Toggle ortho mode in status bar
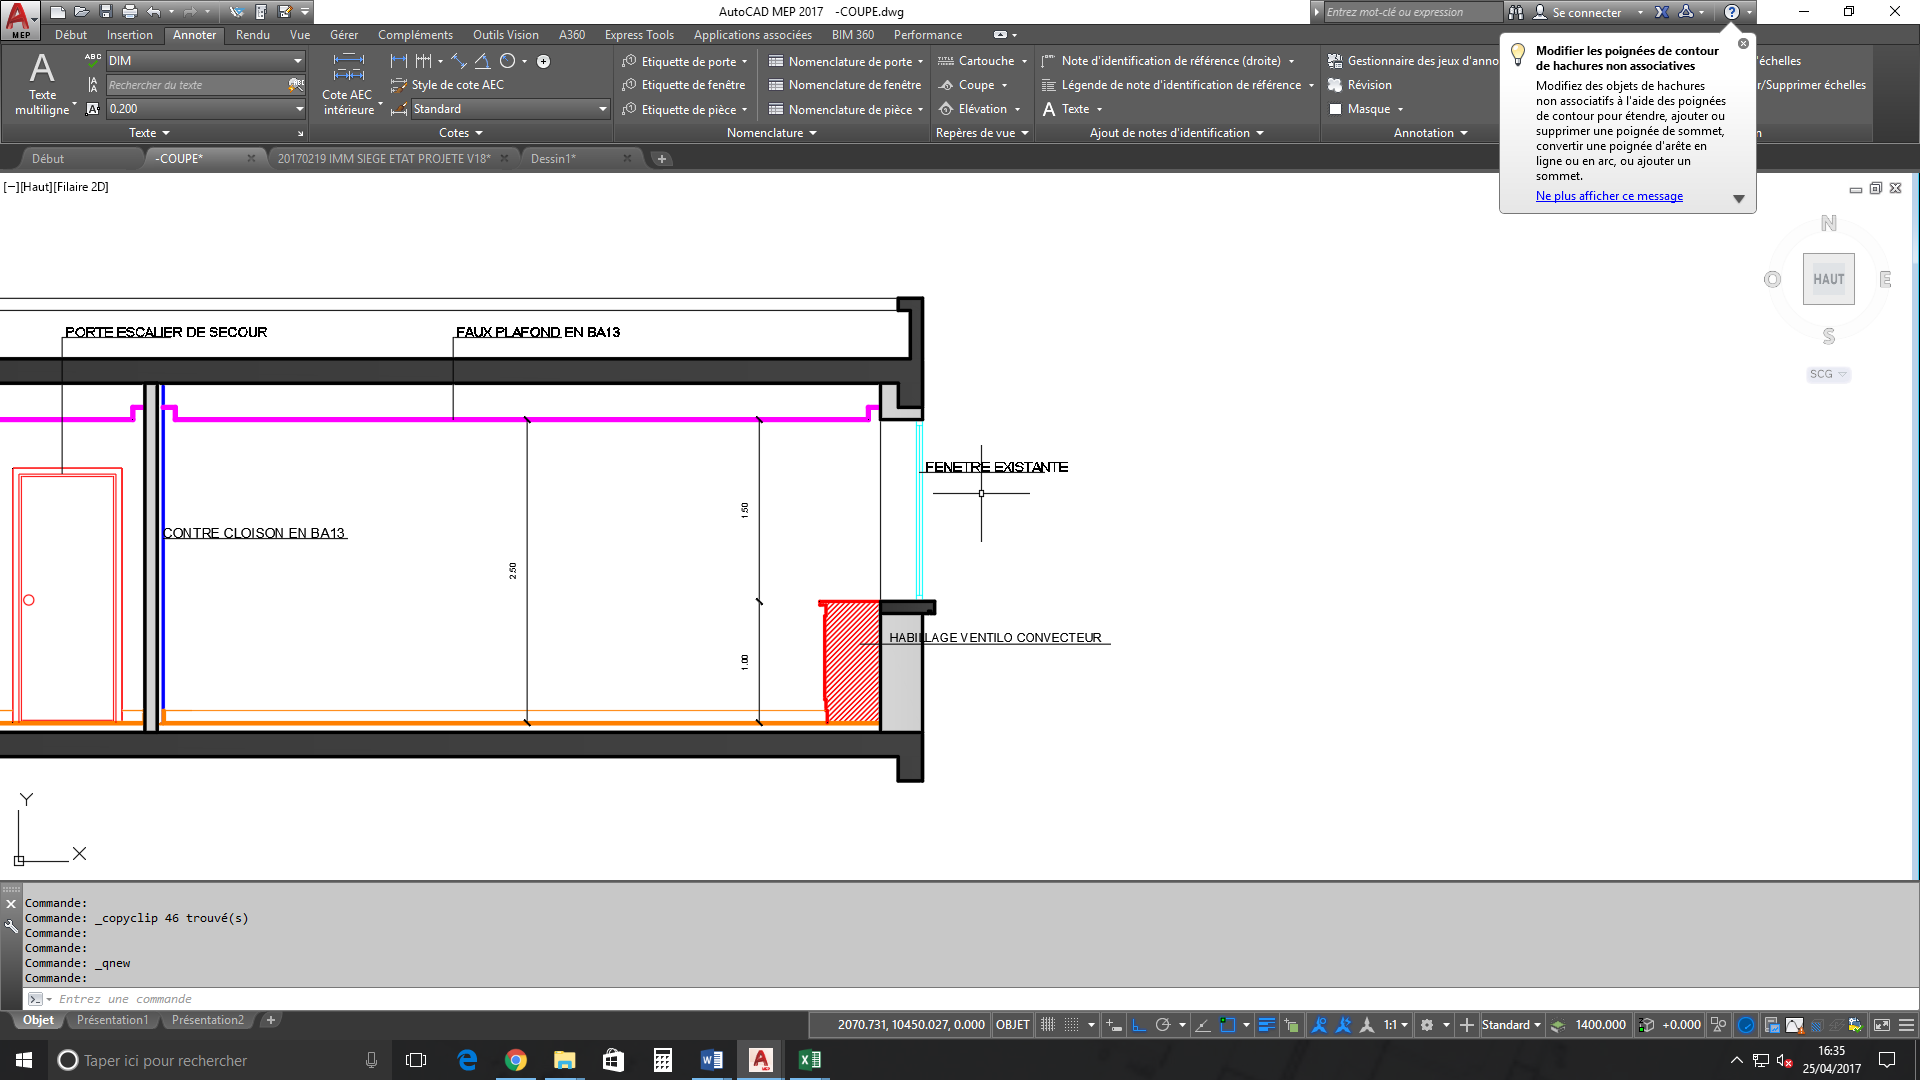 coord(1138,1025)
